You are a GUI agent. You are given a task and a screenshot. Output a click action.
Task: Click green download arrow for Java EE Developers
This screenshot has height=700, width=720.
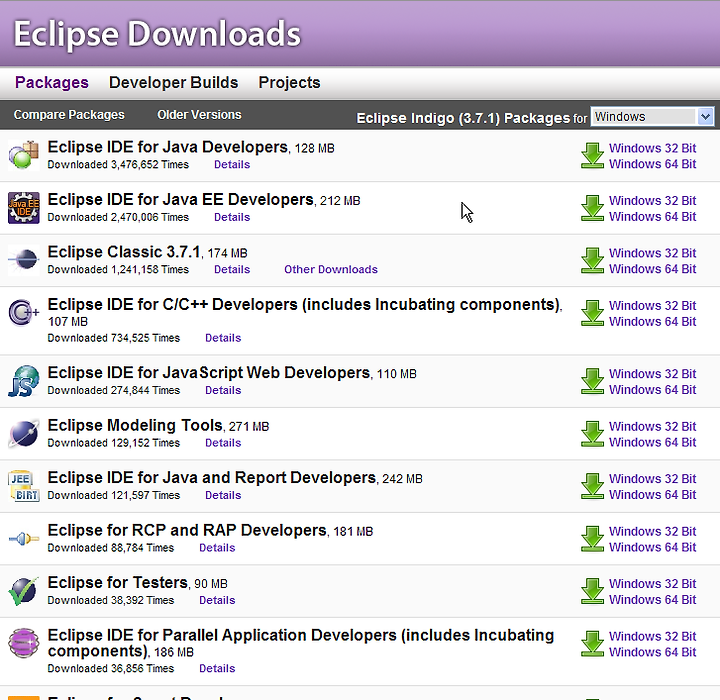click(x=592, y=208)
